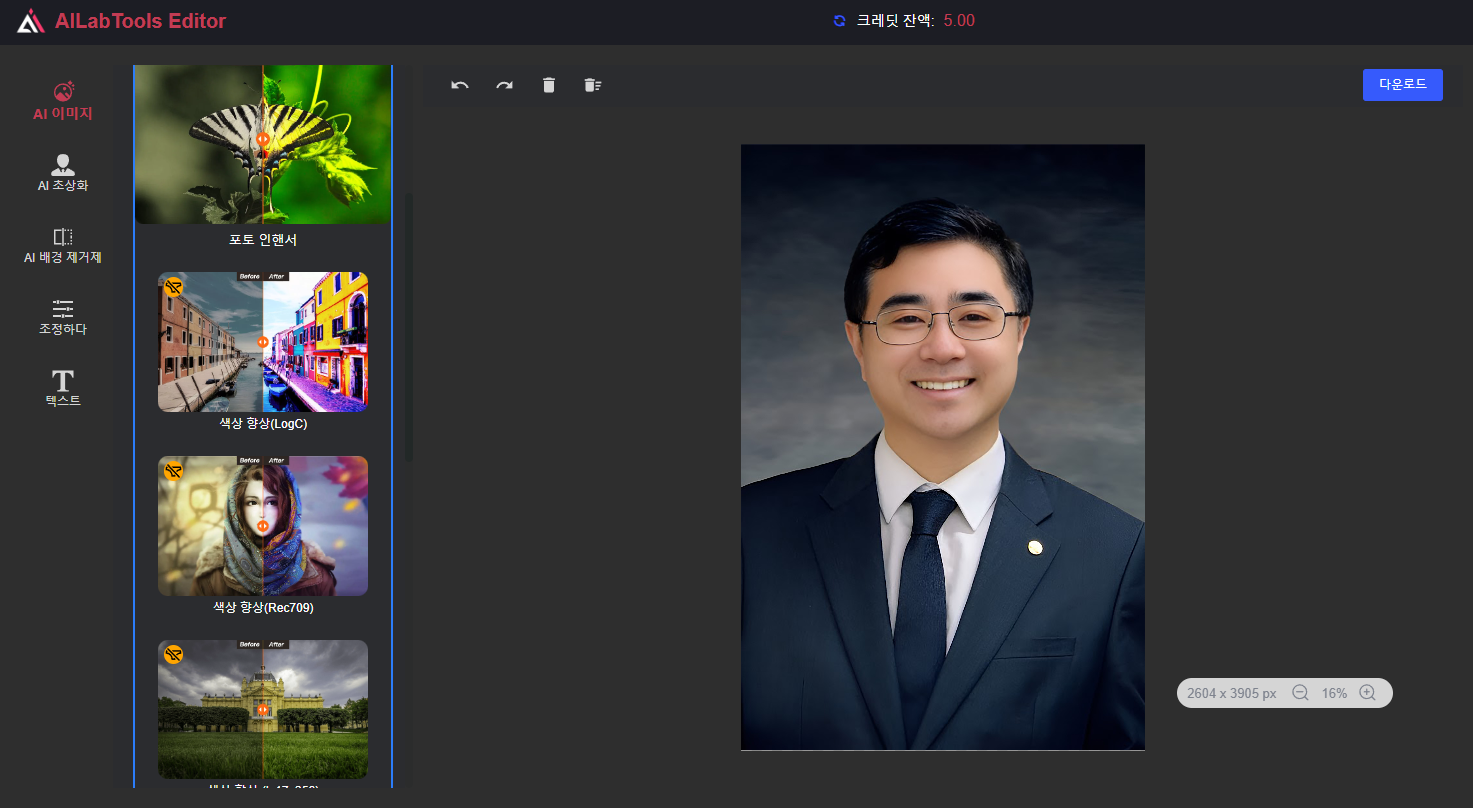Select the butterfly 포토 인핸서 thumbnail

click(263, 144)
